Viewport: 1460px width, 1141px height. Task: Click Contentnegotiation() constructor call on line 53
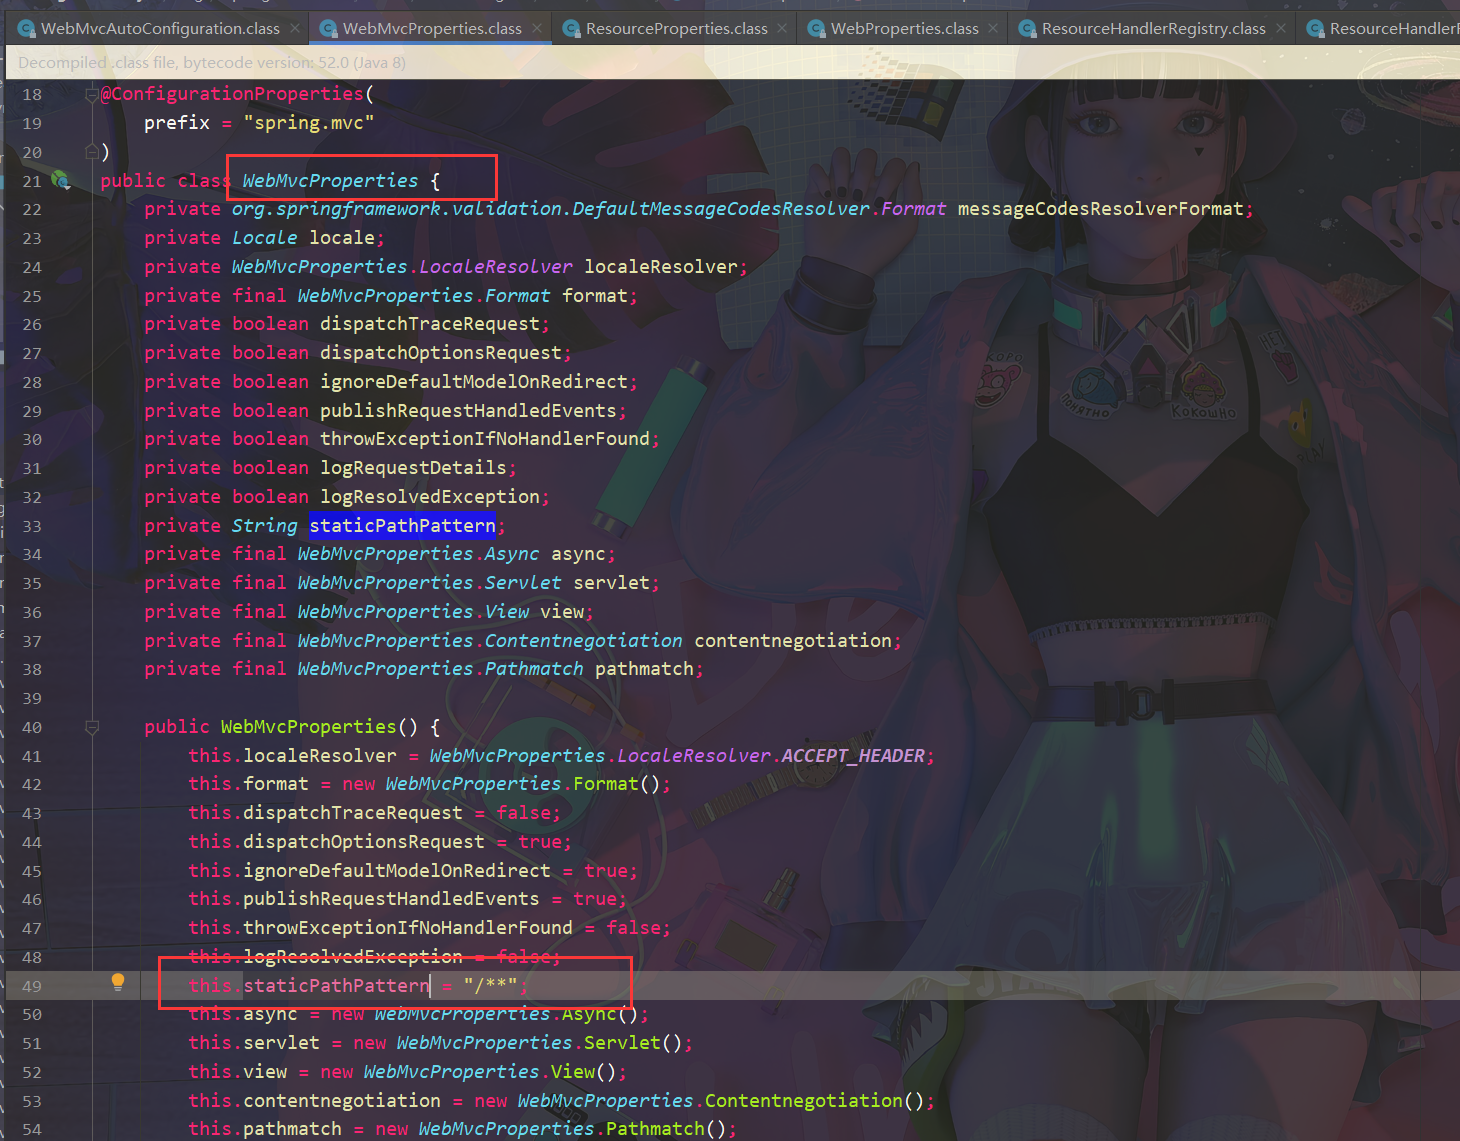click(814, 1101)
